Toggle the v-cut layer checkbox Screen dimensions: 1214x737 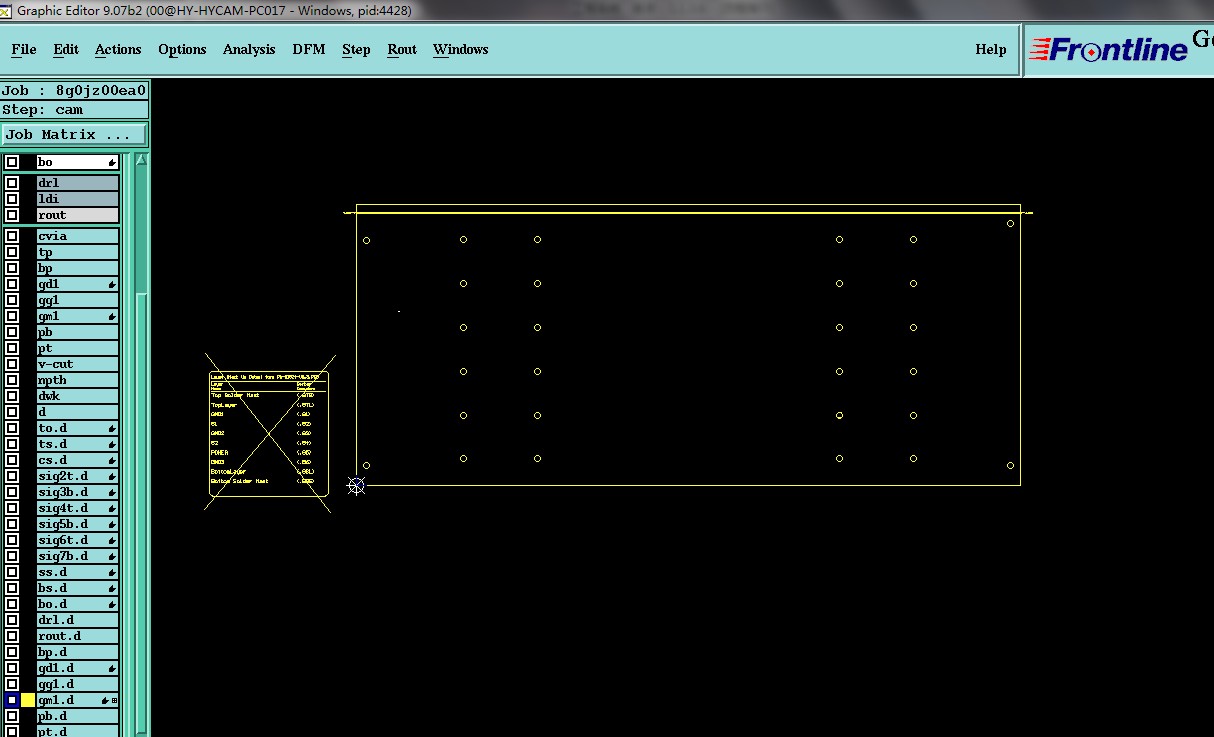(12, 364)
